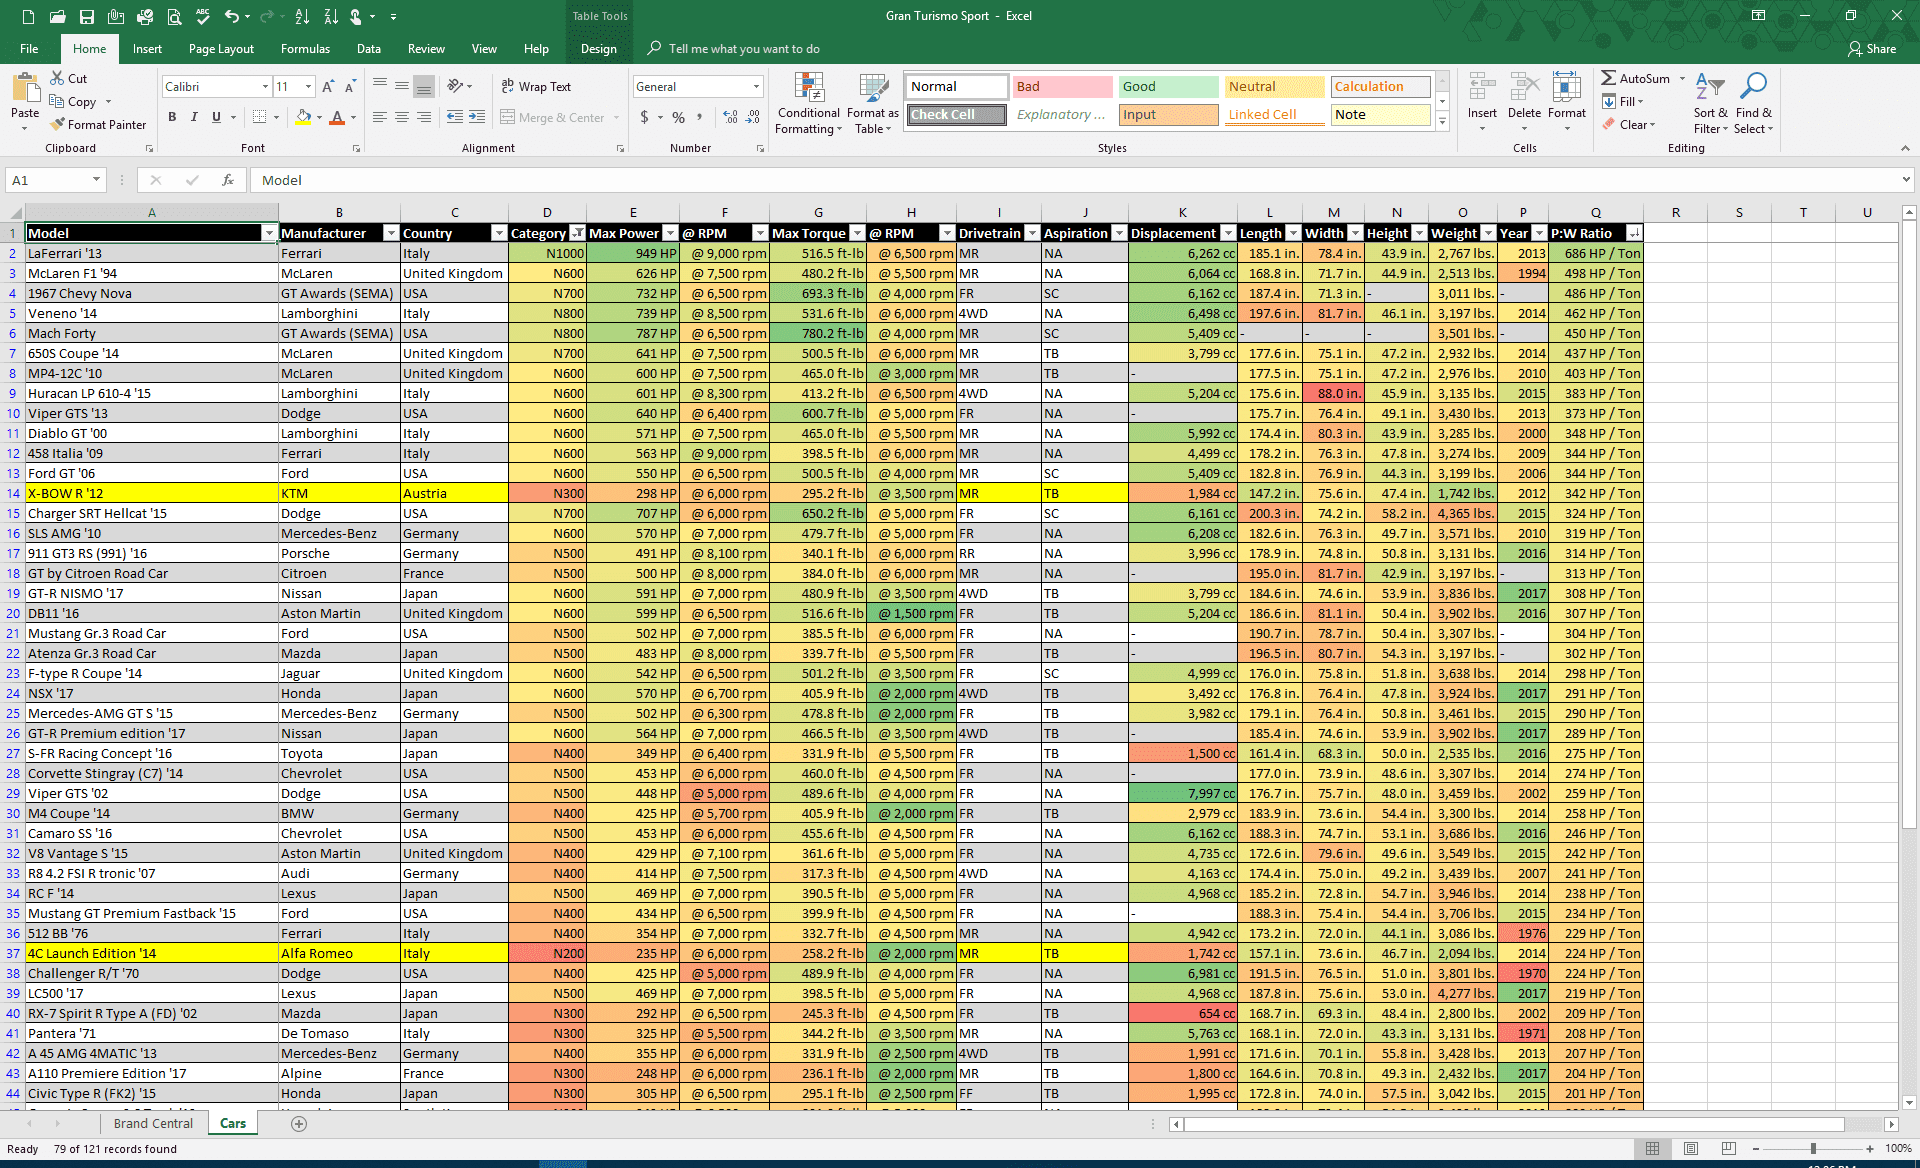Open Conditional Formatting menu
1920x1168 pixels.
(809, 102)
